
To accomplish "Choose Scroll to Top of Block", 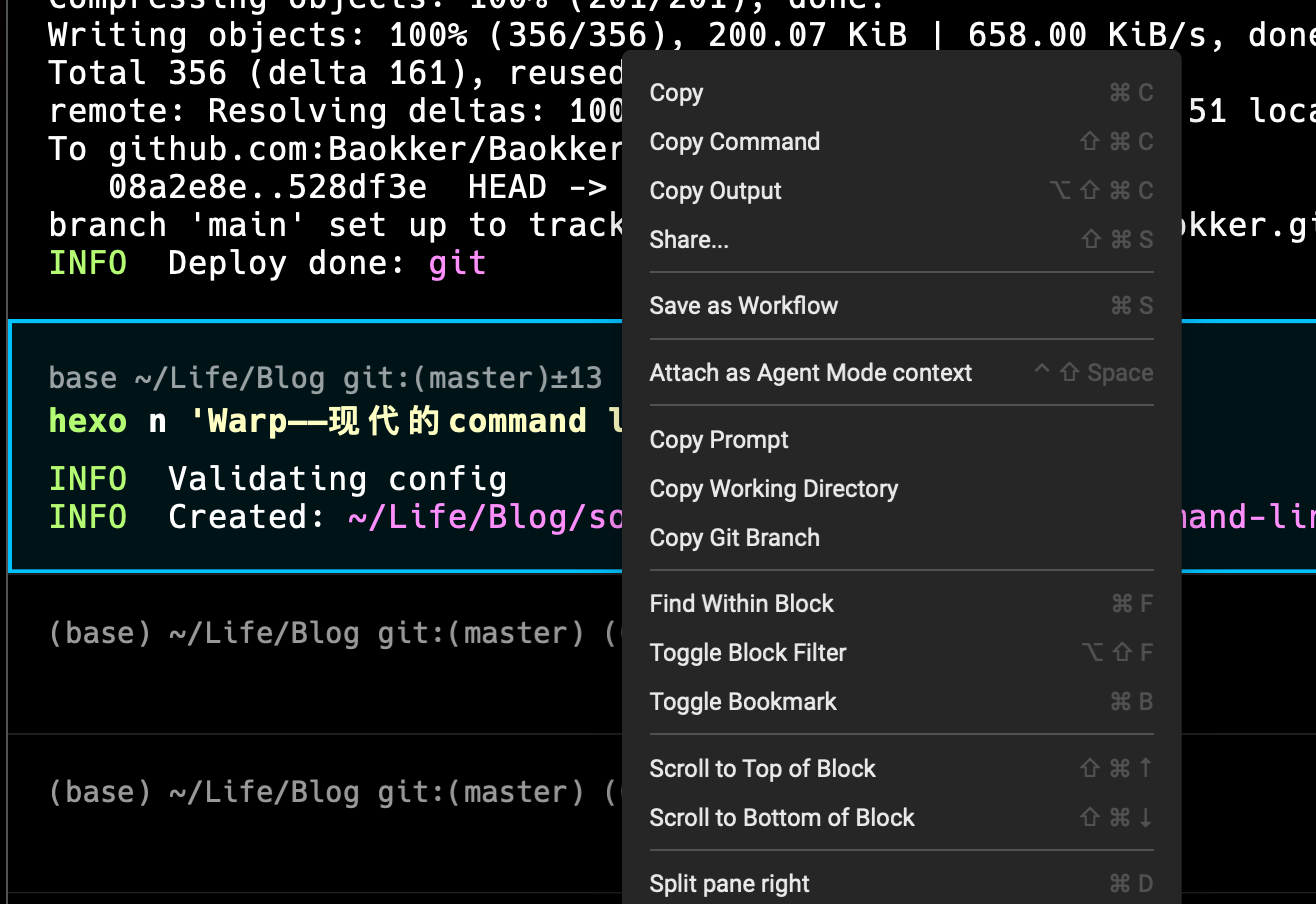I will [901, 769].
